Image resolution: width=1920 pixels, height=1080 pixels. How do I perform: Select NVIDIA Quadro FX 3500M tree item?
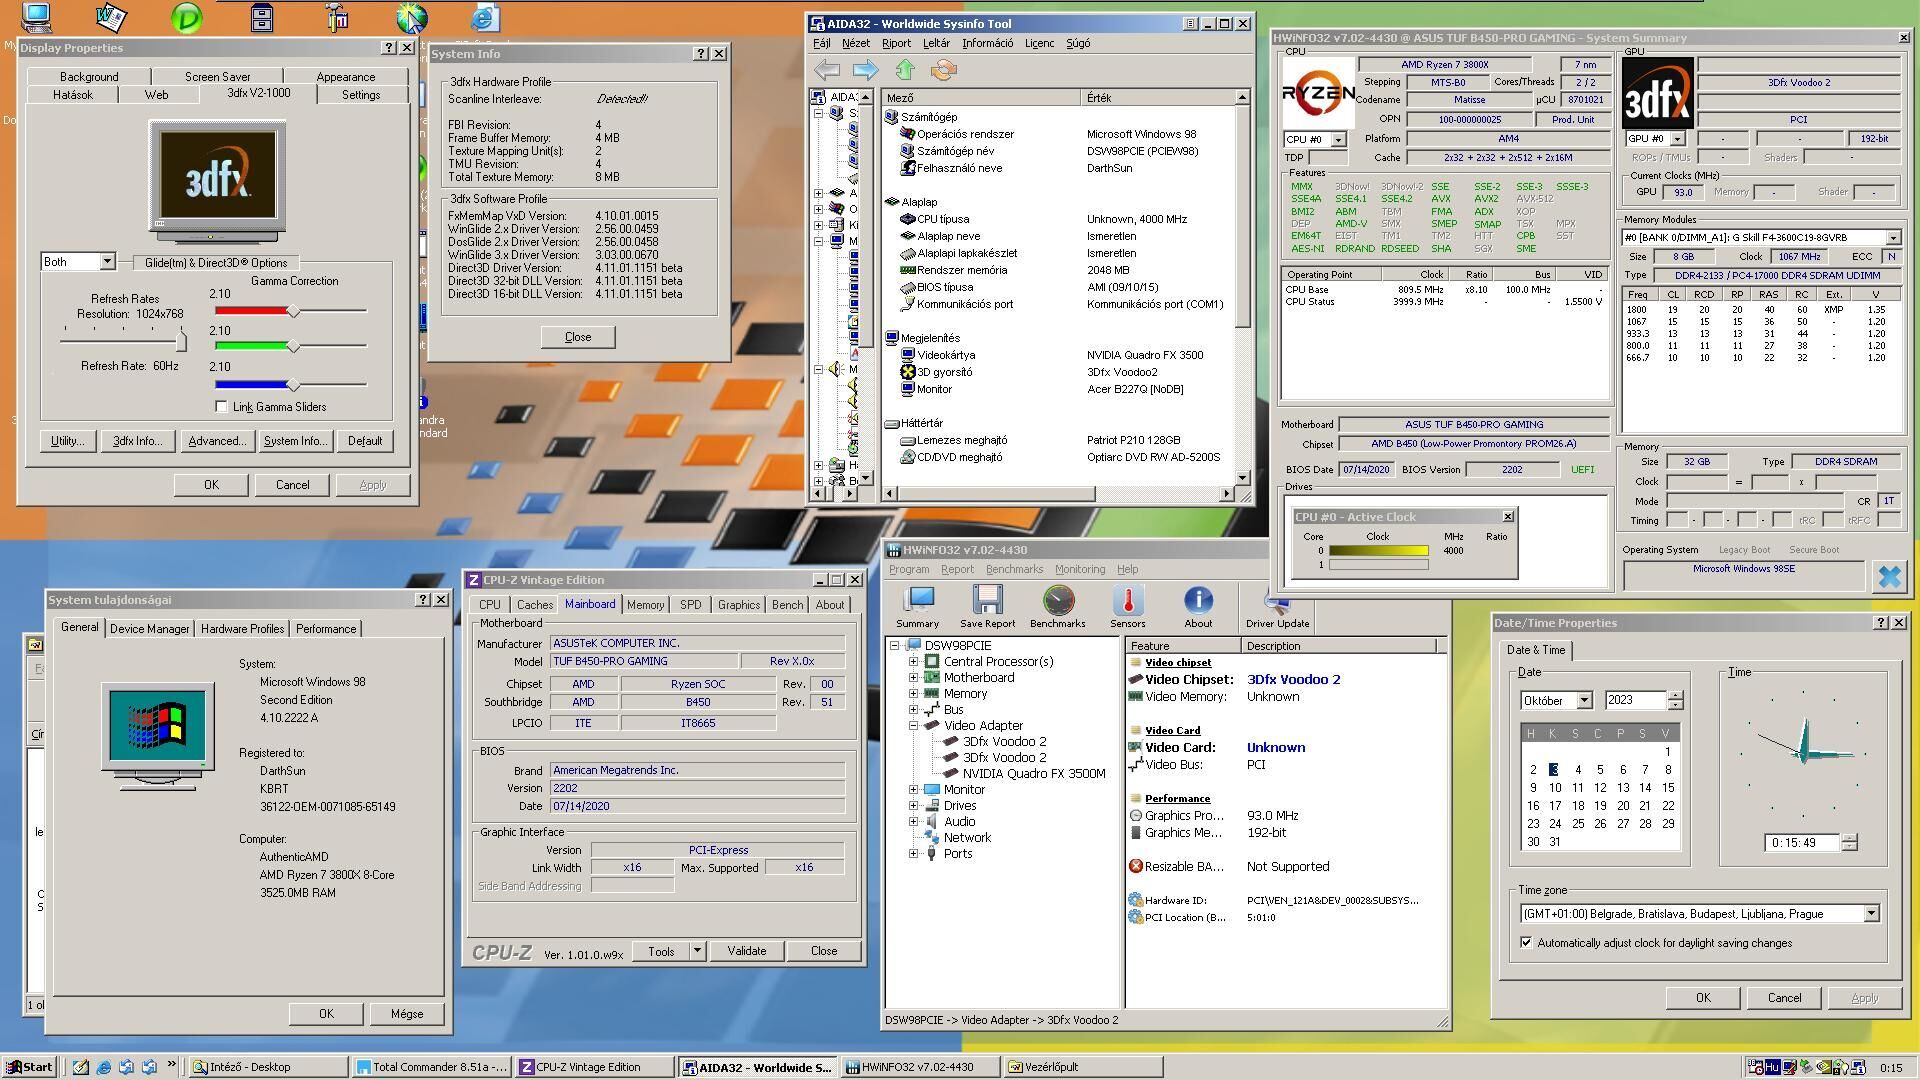point(1034,774)
